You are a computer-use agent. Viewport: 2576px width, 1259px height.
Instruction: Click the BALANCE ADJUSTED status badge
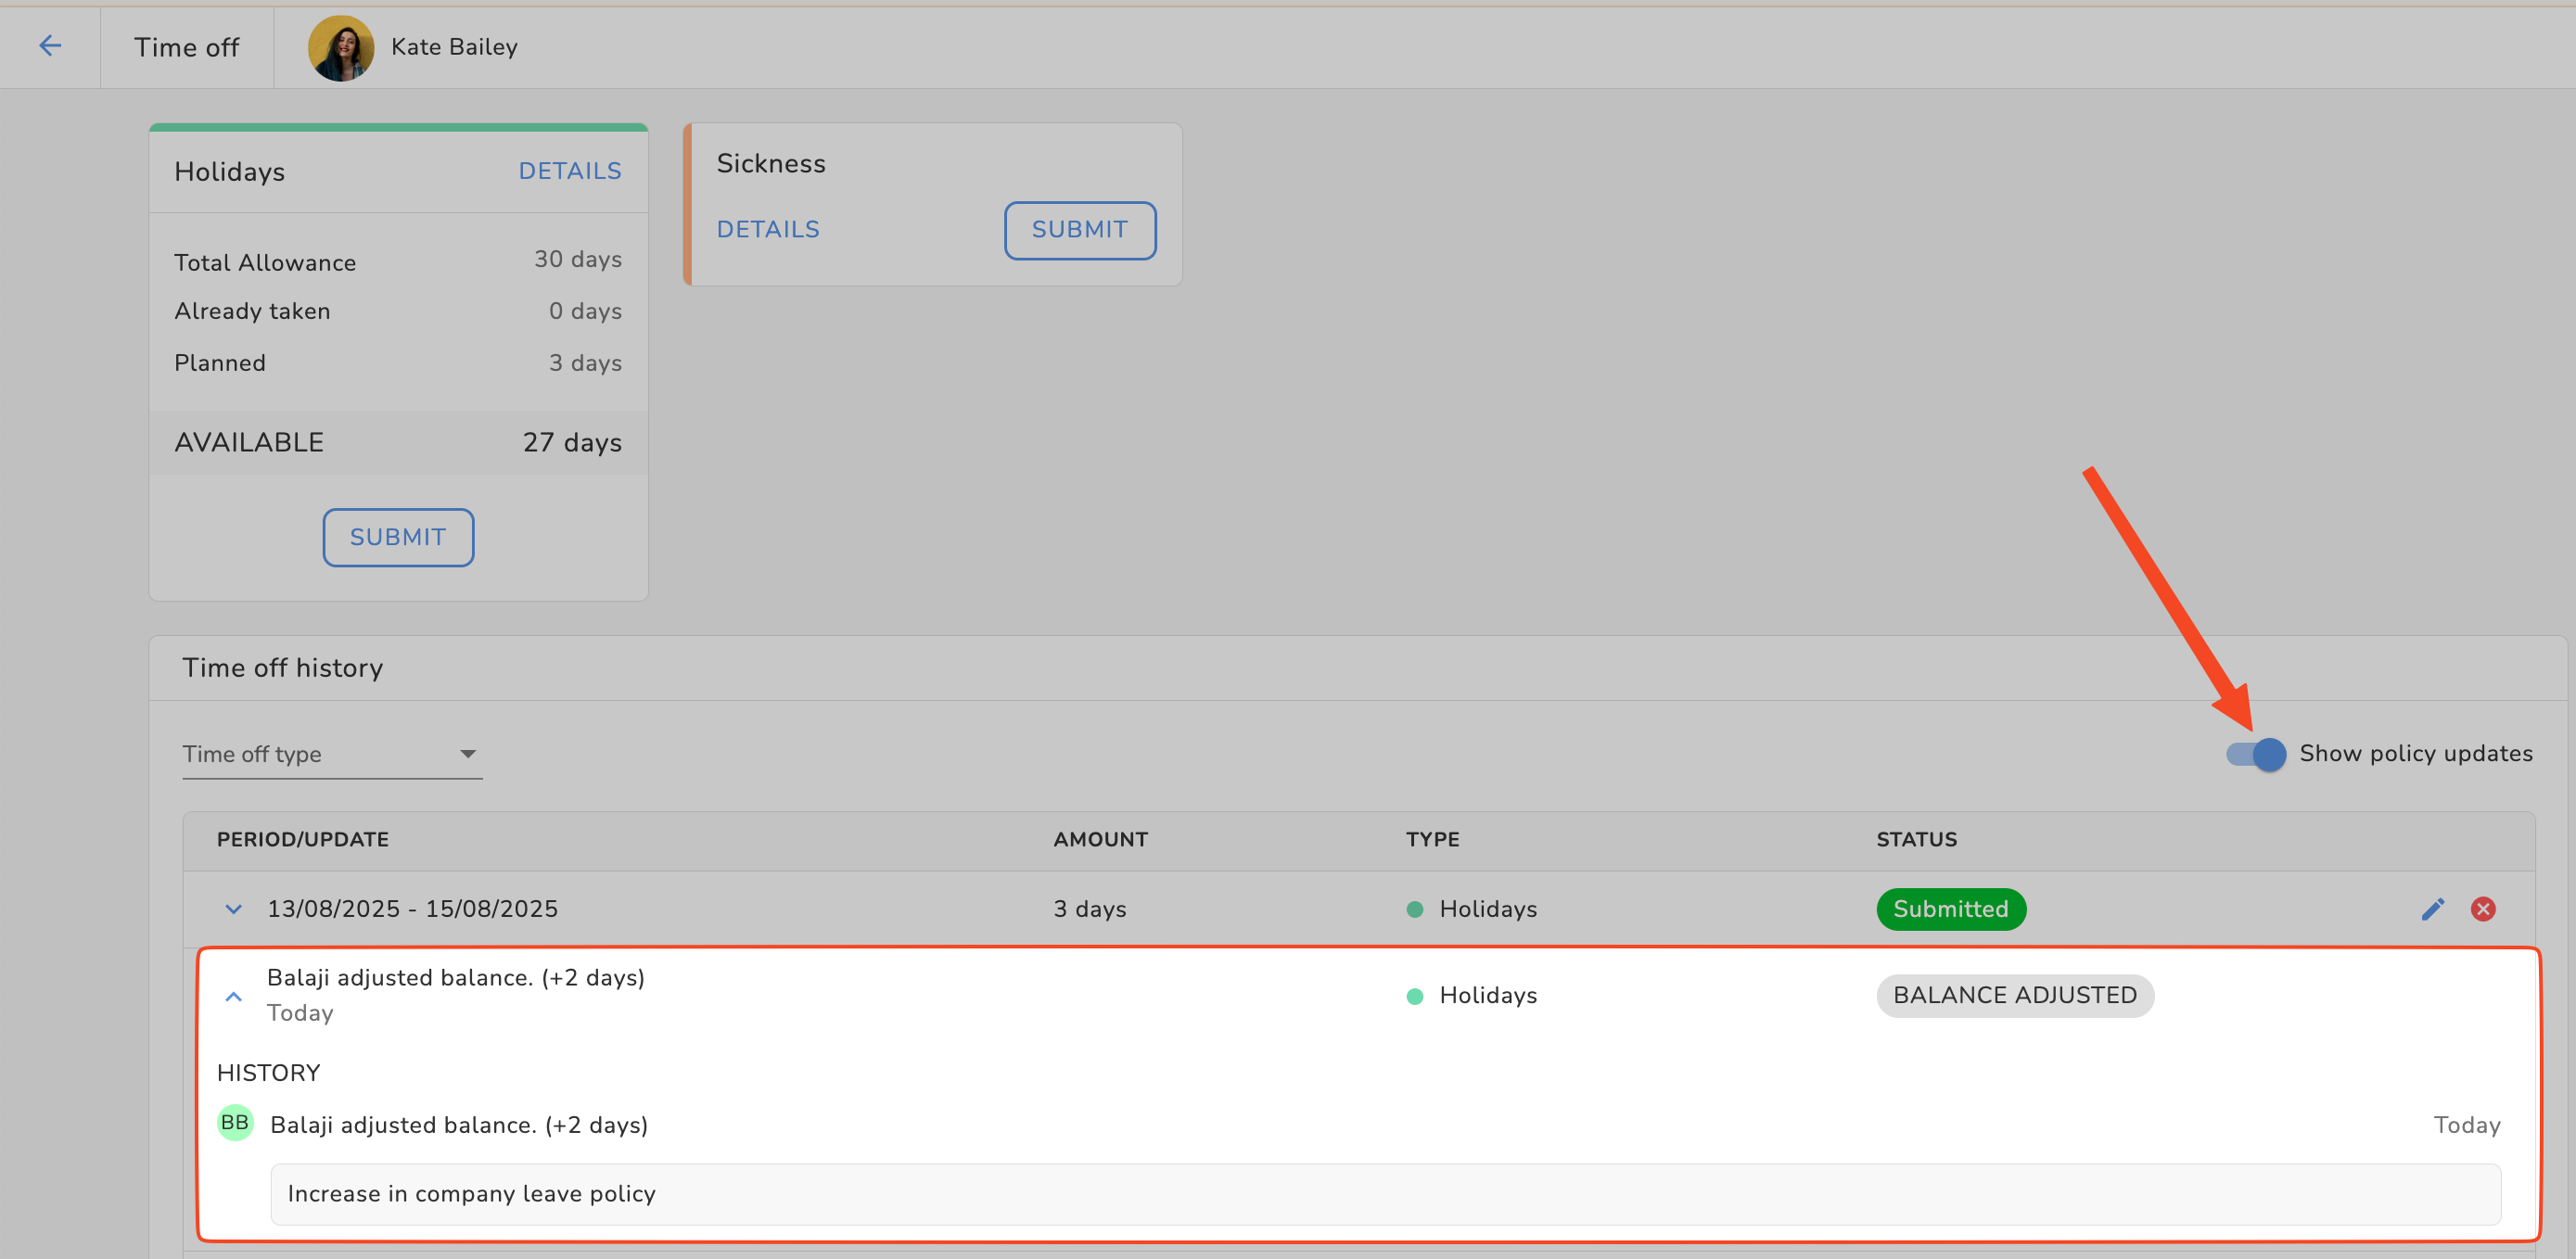tap(2014, 995)
